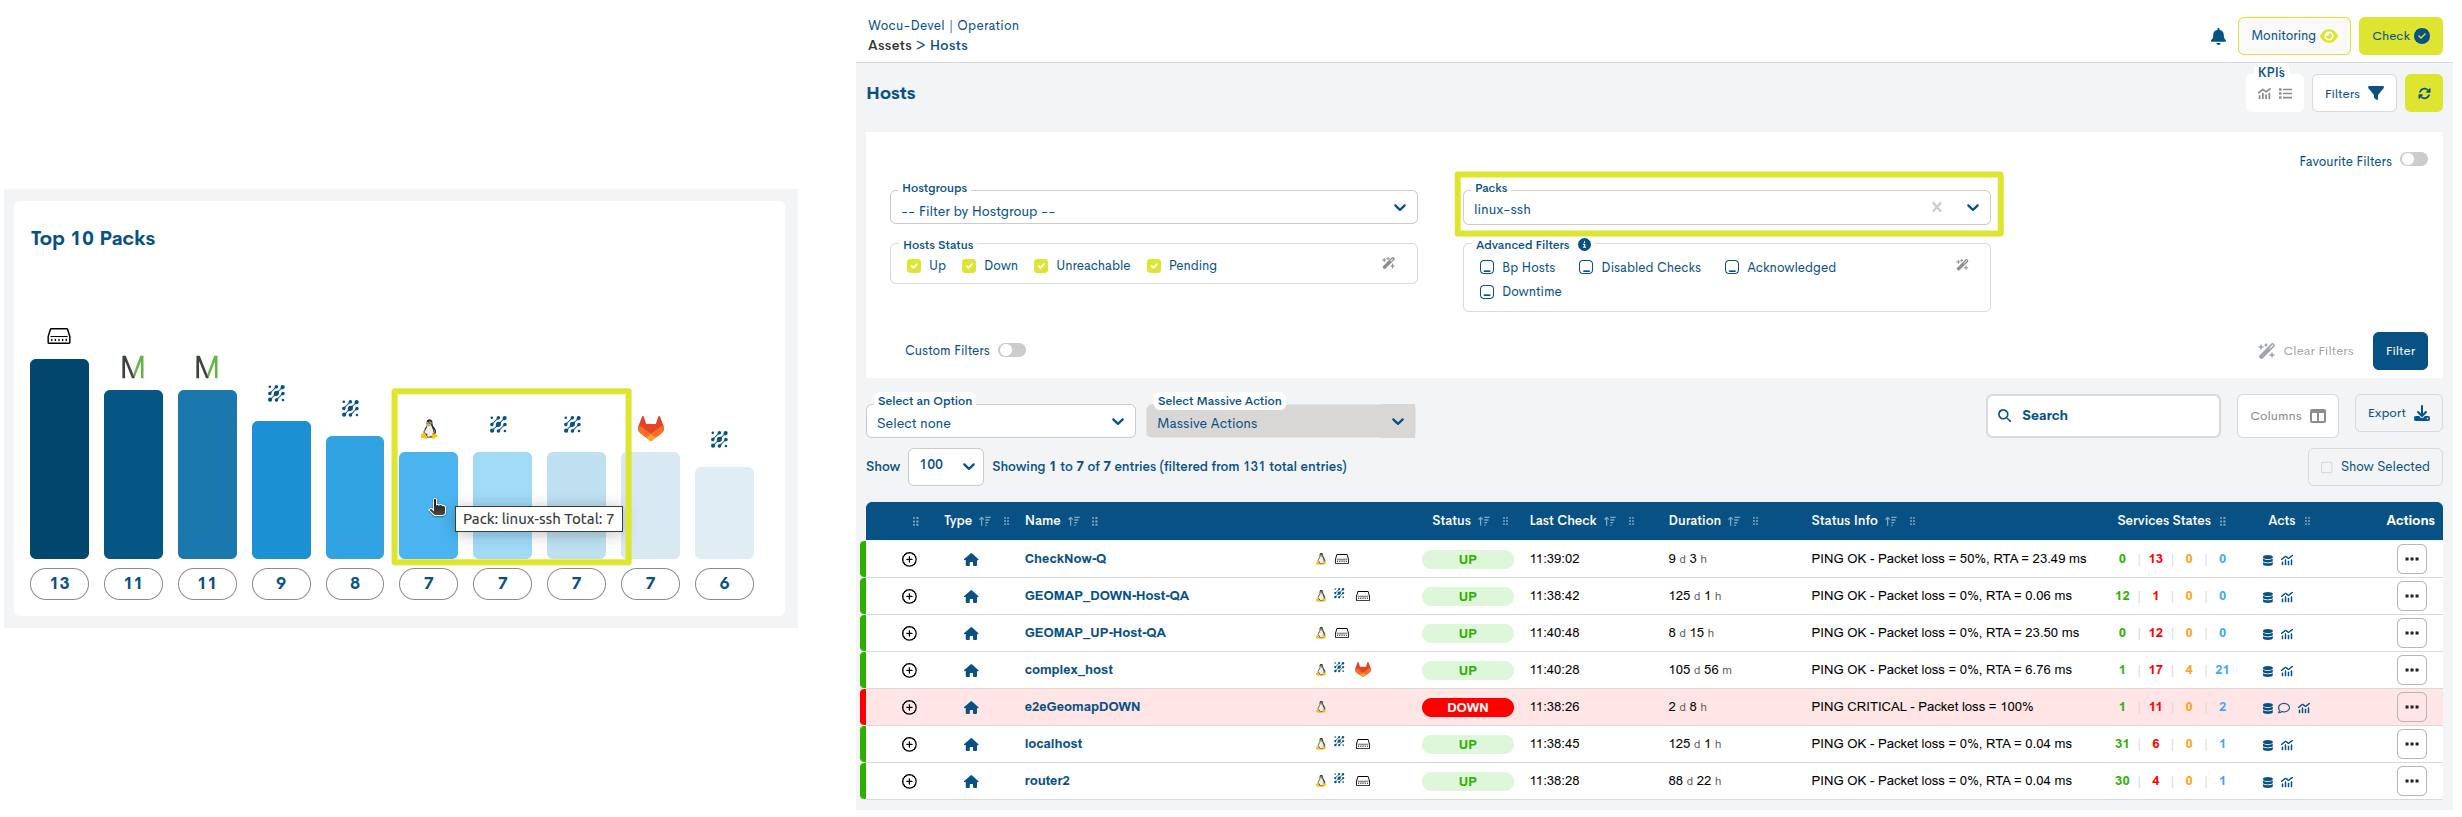The image size is (2462, 817).
Task: Click the Services States column header
Action: pyautogui.click(x=2163, y=521)
